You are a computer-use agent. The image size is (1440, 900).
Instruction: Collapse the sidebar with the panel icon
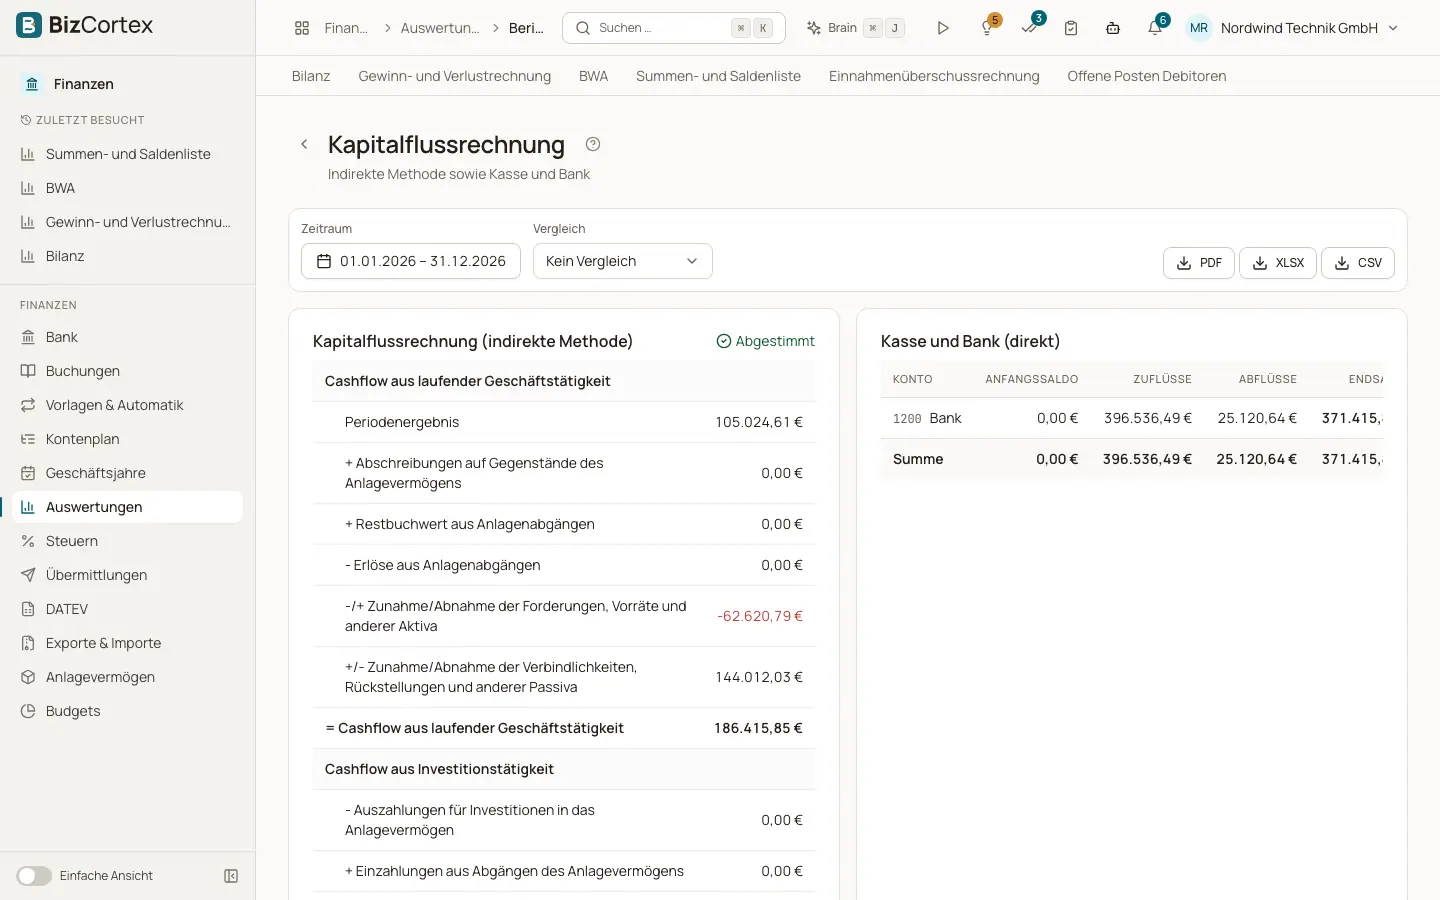pos(231,876)
